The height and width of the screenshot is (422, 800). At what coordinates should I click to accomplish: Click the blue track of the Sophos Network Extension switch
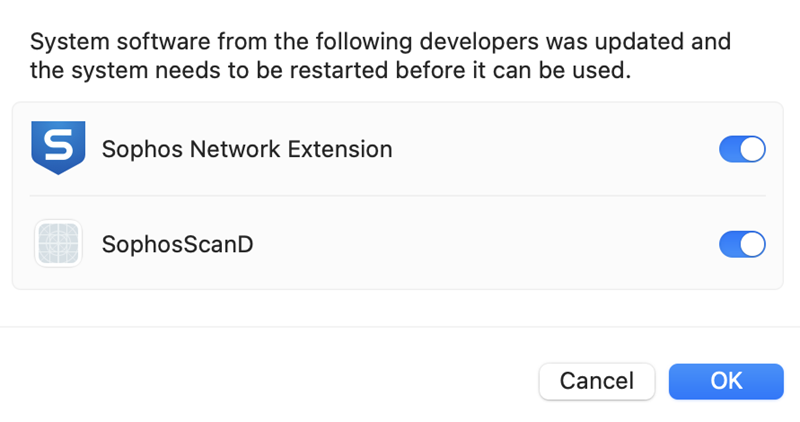point(729,149)
